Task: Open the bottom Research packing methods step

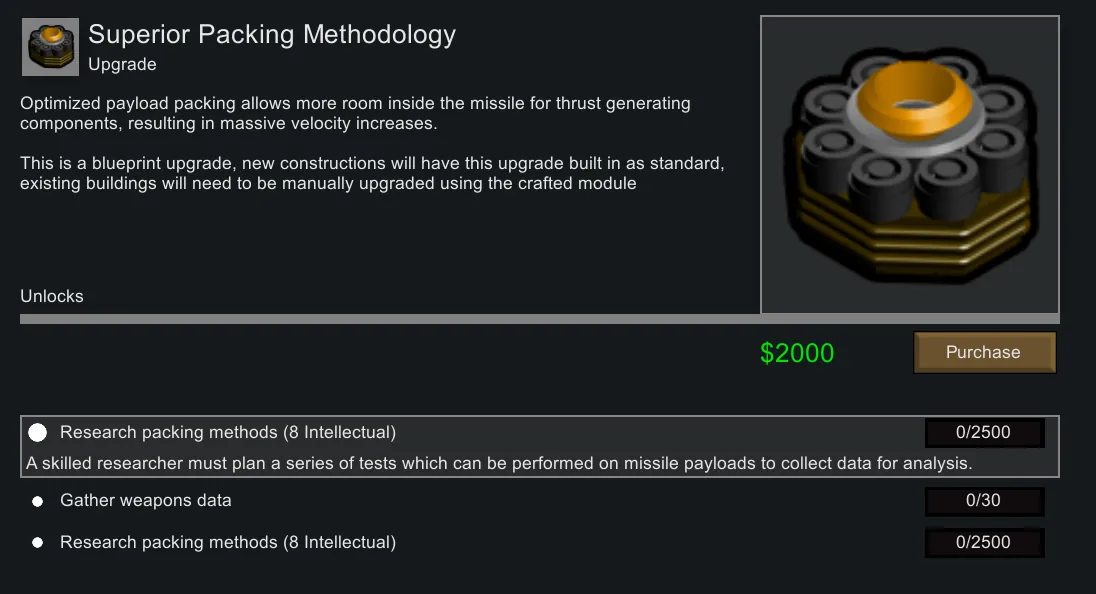Action: (x=228, y=542)
